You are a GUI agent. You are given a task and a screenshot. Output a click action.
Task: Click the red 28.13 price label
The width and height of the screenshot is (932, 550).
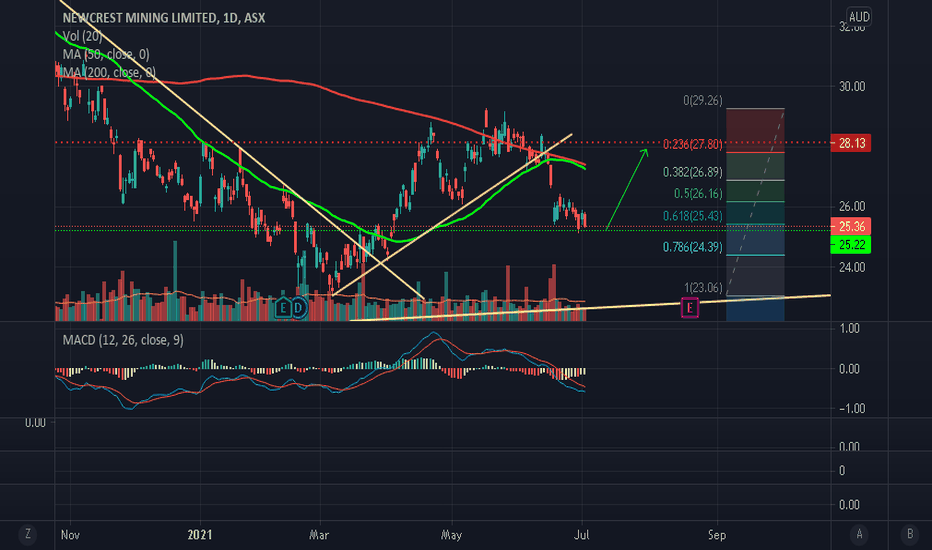click(x=851, y=143)
